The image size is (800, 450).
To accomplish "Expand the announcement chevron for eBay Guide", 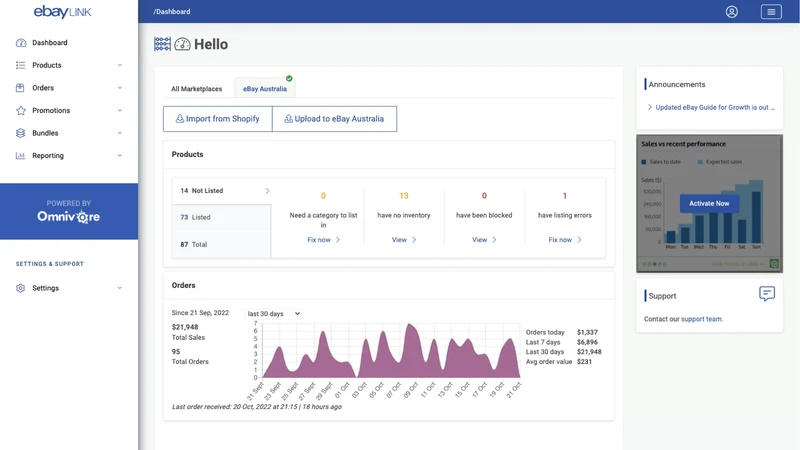I will click(649, 107).
